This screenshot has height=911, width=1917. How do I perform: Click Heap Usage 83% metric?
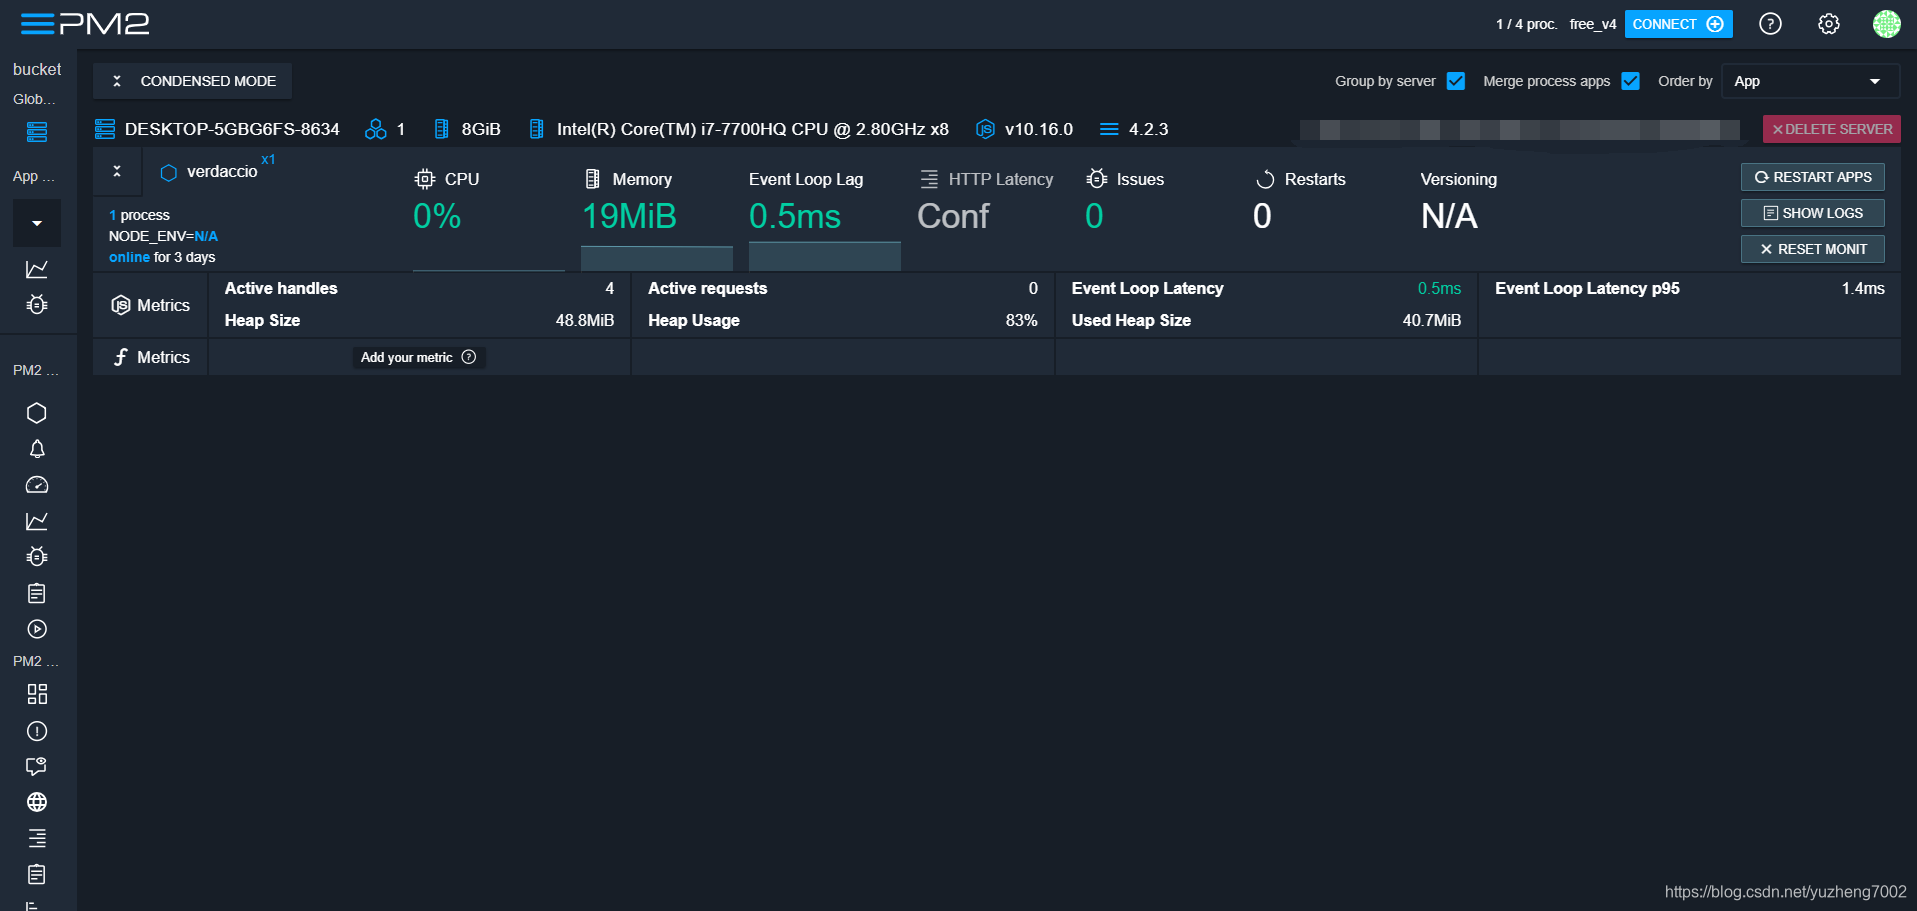843,320
